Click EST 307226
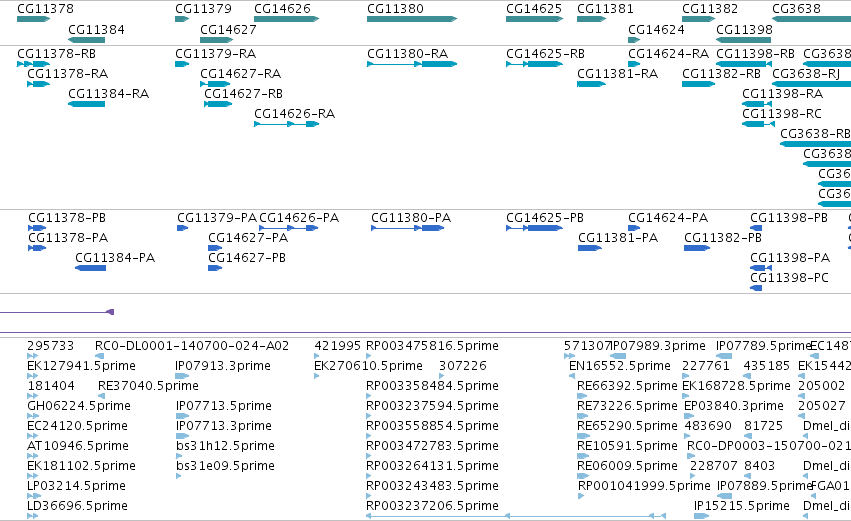This screenshot has height=521, width=851. [x=463, y=366]
